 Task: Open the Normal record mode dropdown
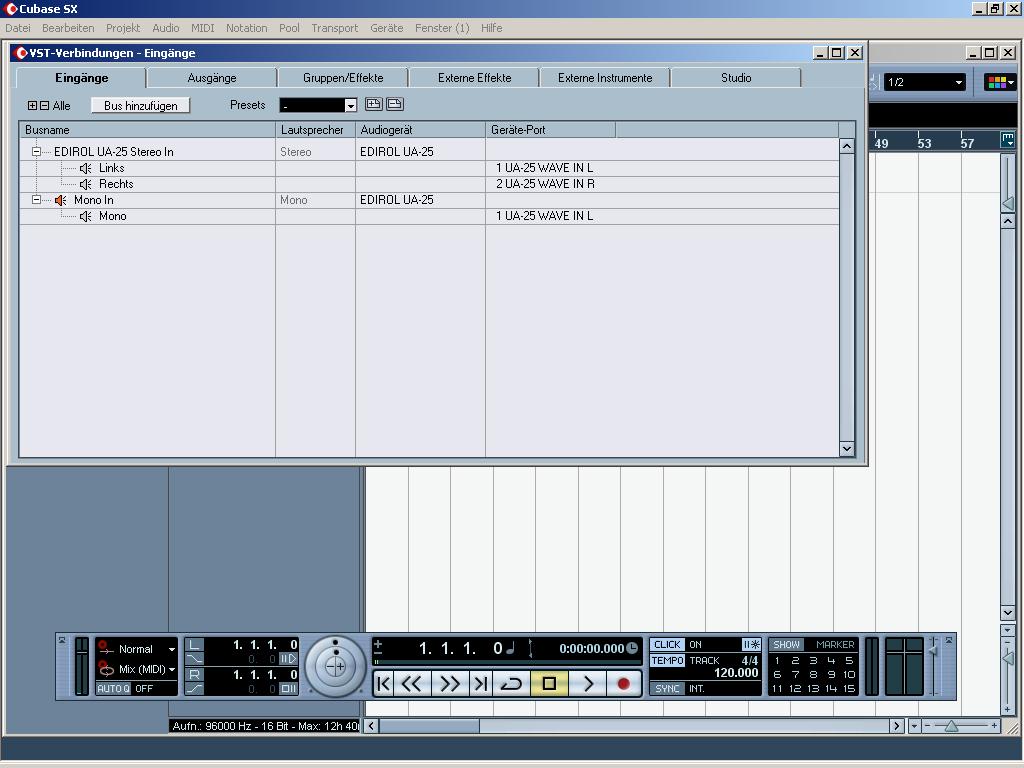[172, 649]
